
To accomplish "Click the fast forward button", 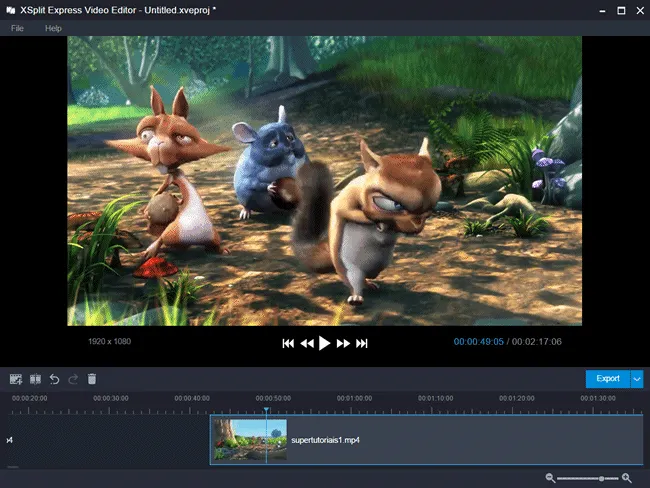I will pos(343,343).
